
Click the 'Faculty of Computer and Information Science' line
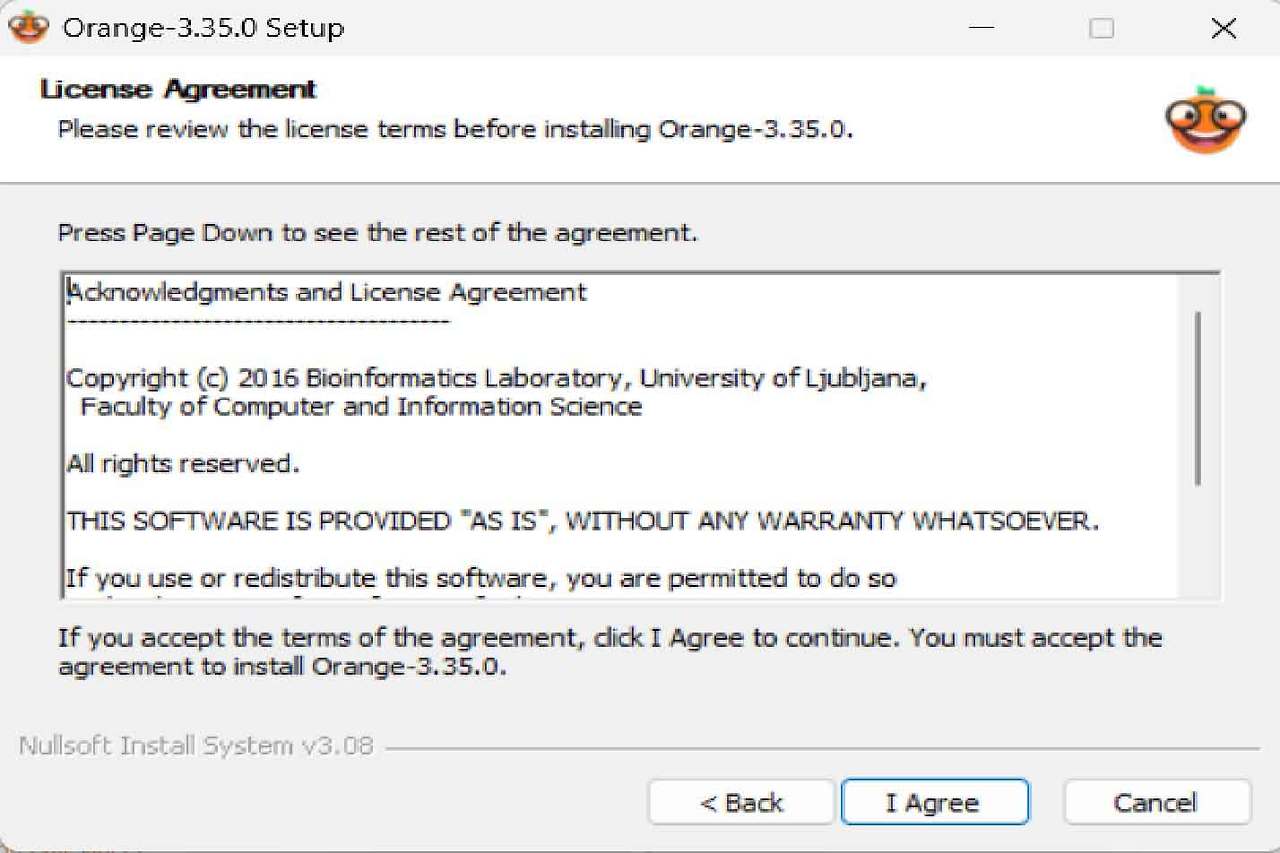click(x=360, y=407)
